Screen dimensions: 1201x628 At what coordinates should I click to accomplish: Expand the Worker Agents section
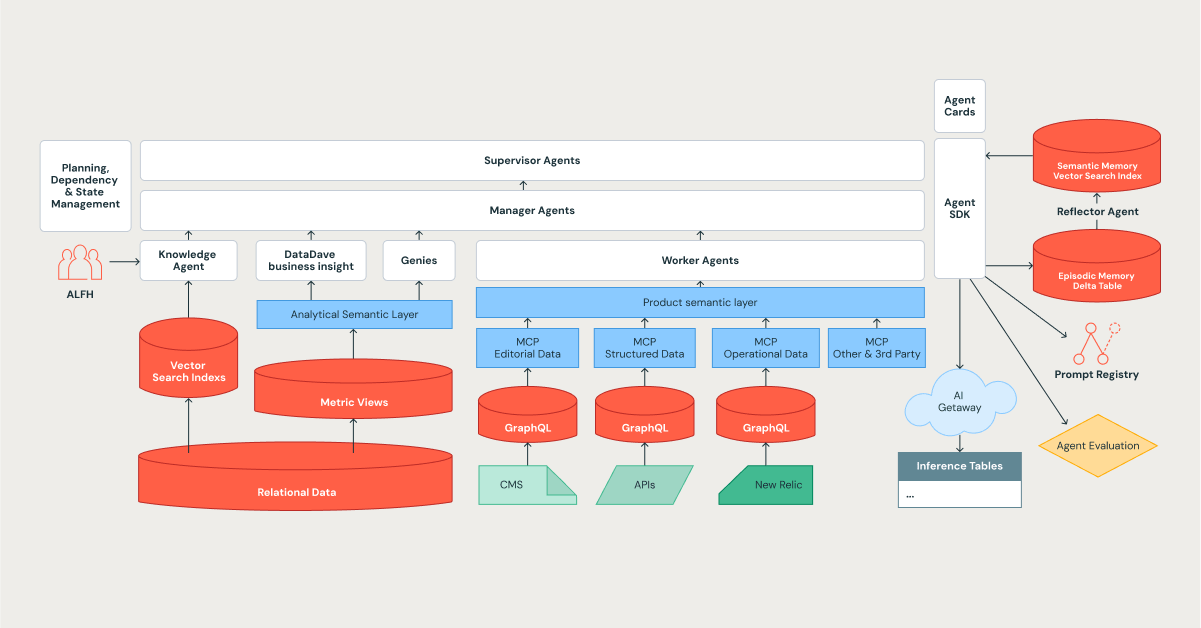700,260
